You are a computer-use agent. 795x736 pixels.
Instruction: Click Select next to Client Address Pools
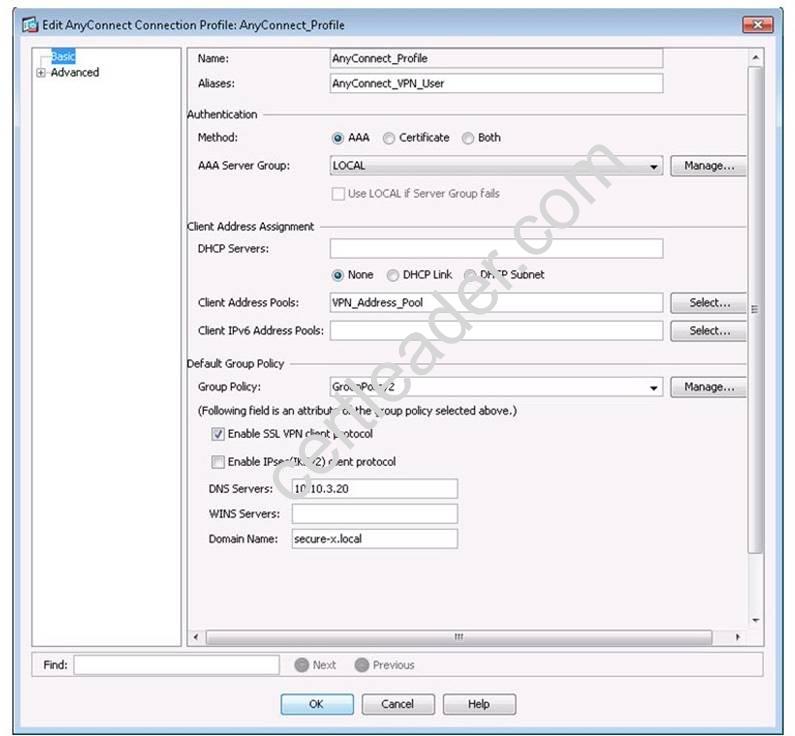click(x=708, y=303)
